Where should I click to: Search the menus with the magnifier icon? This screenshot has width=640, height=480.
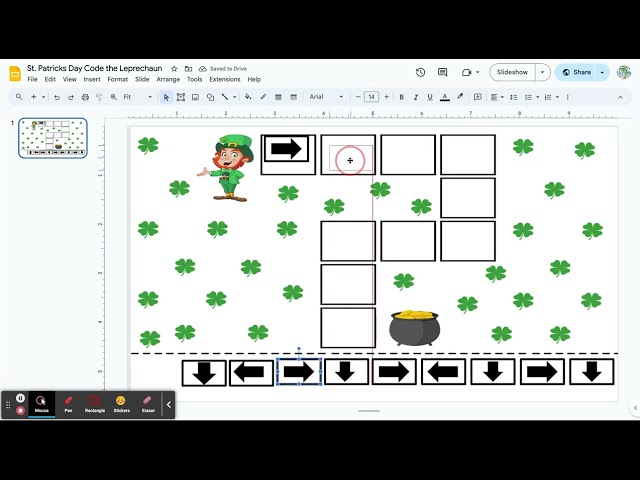(19, 97)
